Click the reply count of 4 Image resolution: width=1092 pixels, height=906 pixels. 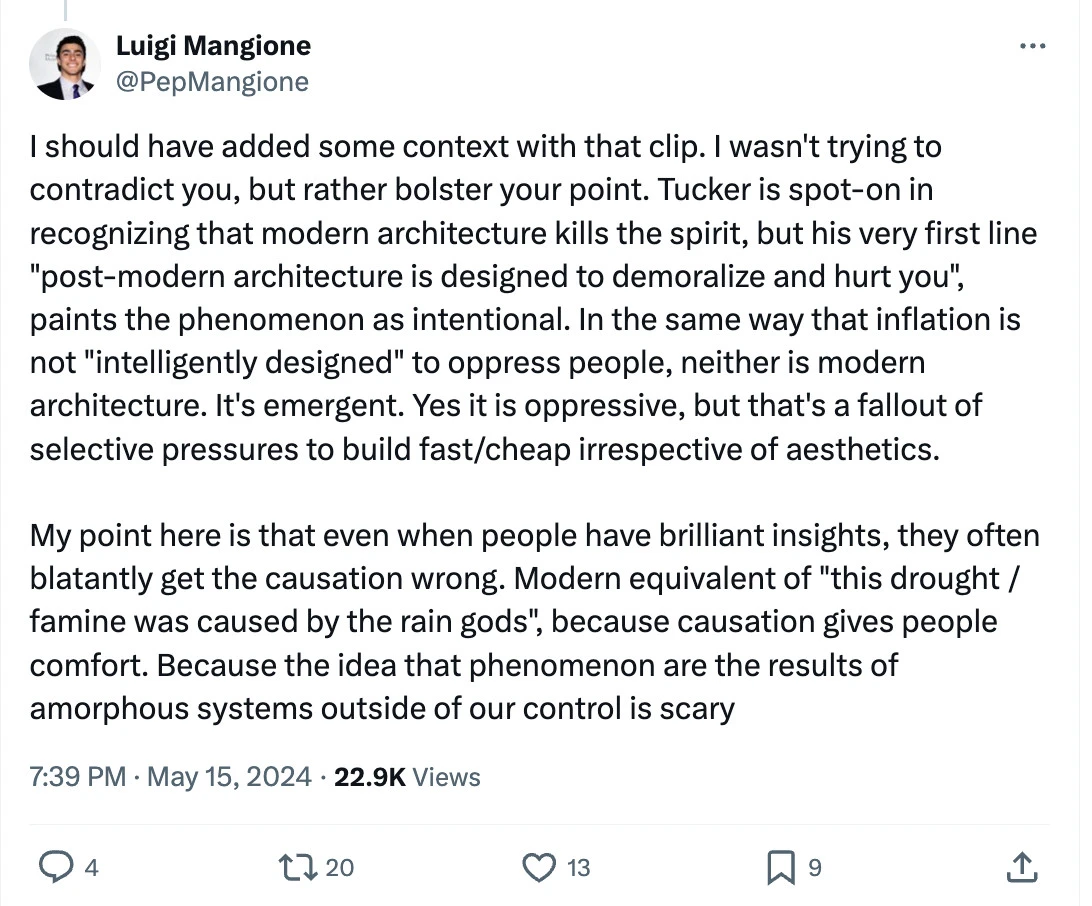91,868
